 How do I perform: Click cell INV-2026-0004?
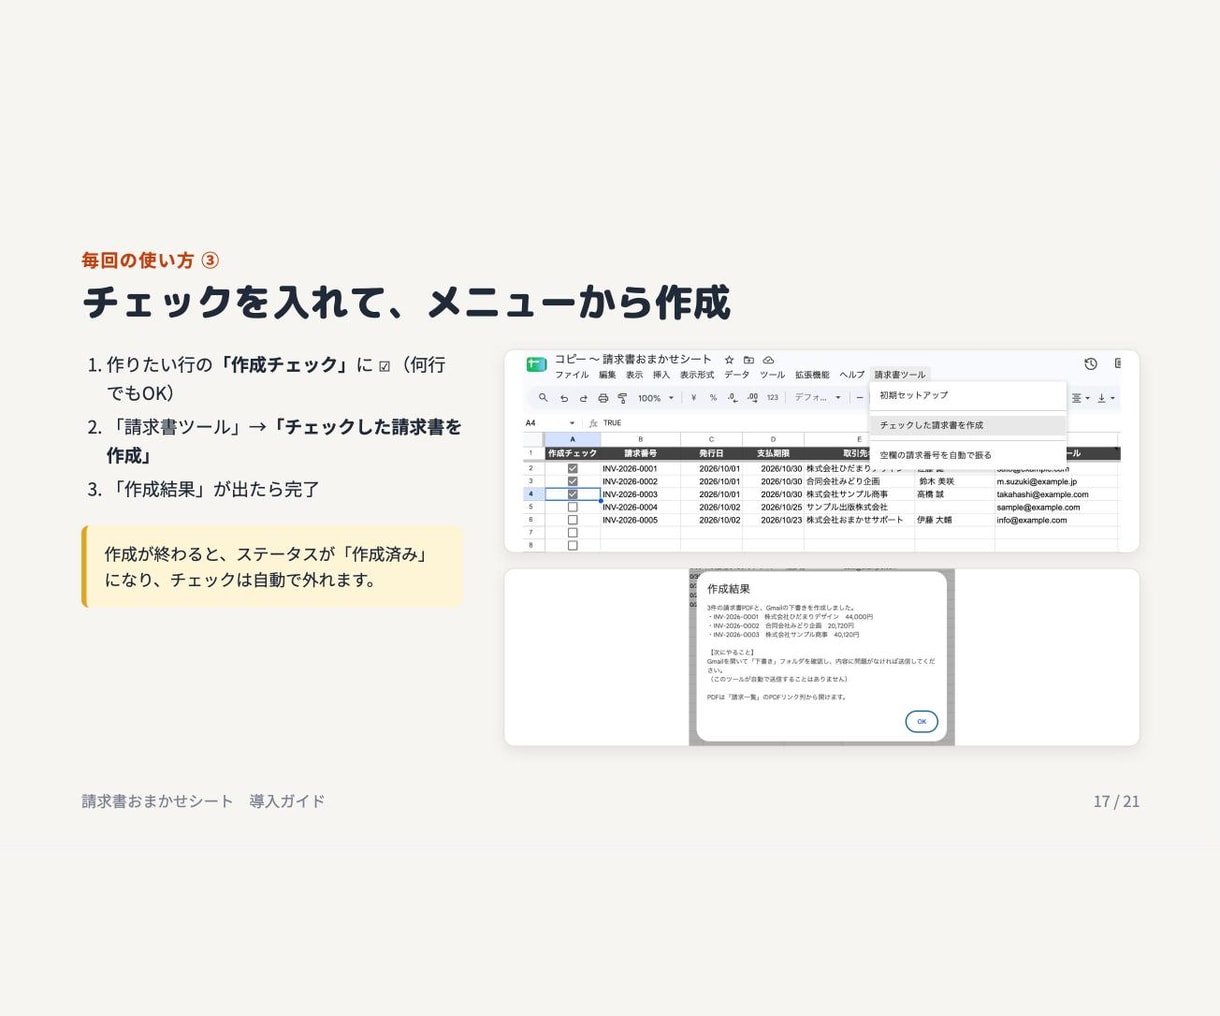[640, 507]
